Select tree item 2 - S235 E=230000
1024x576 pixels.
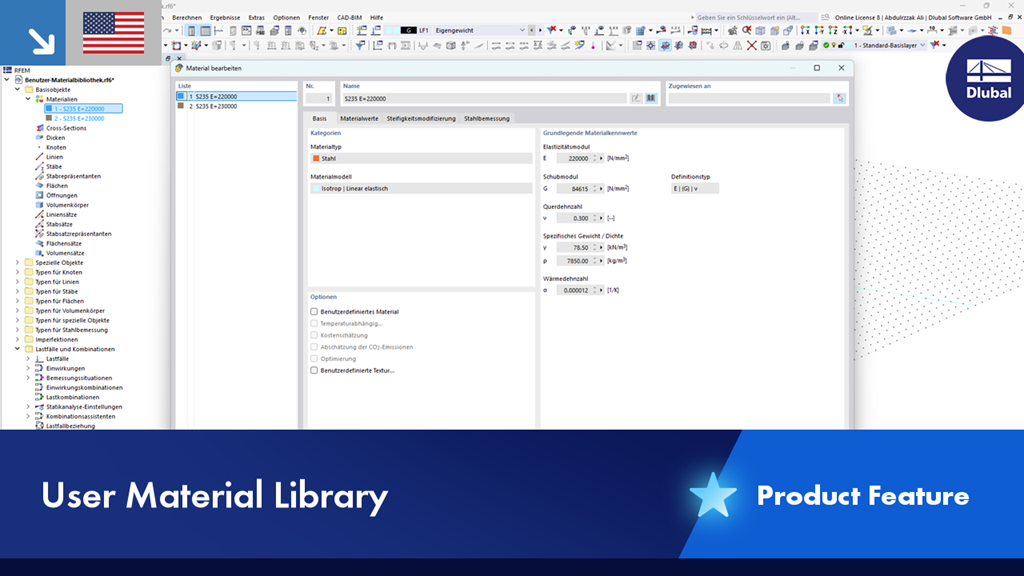(x=79, y=118)
